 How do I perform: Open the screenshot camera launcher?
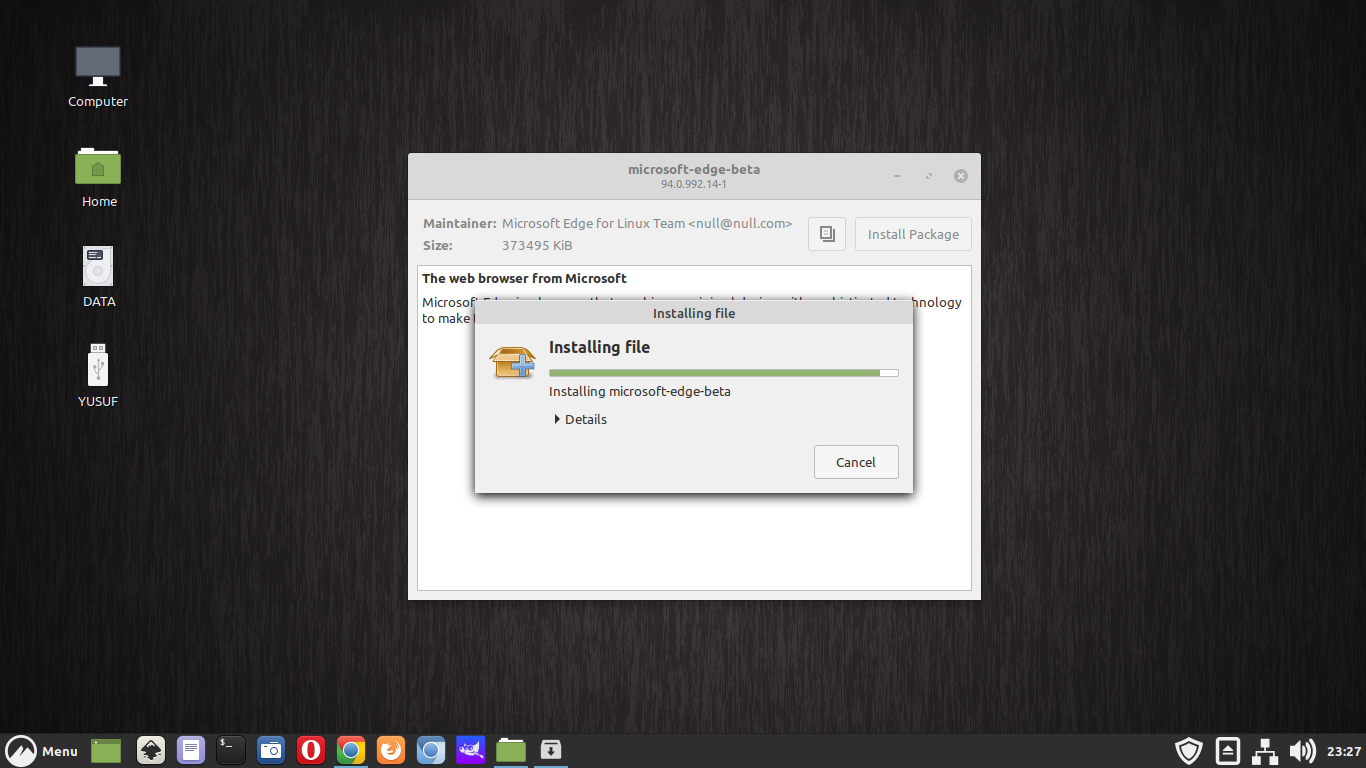271,750
